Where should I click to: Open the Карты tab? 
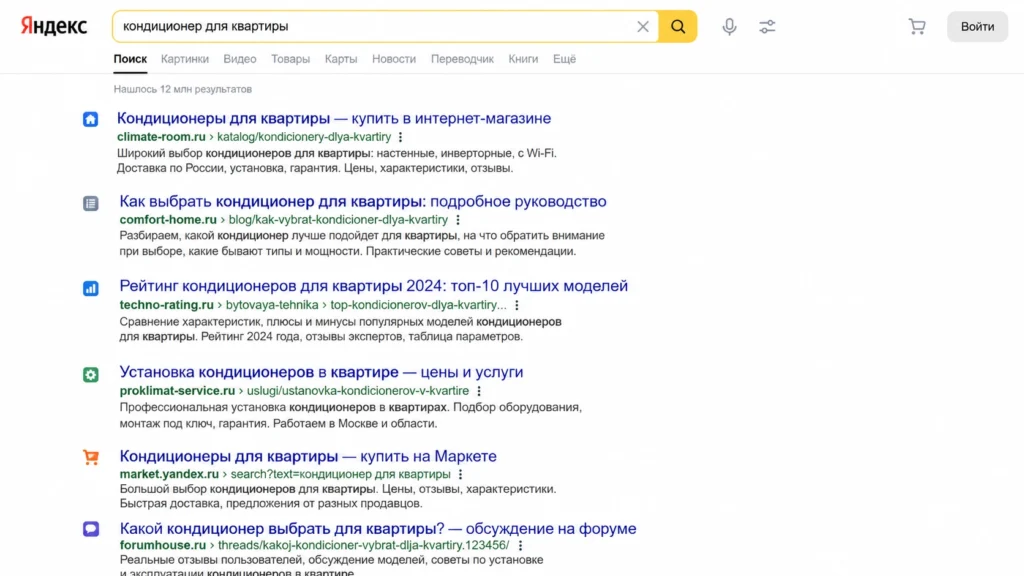click(x=341, y=59)
